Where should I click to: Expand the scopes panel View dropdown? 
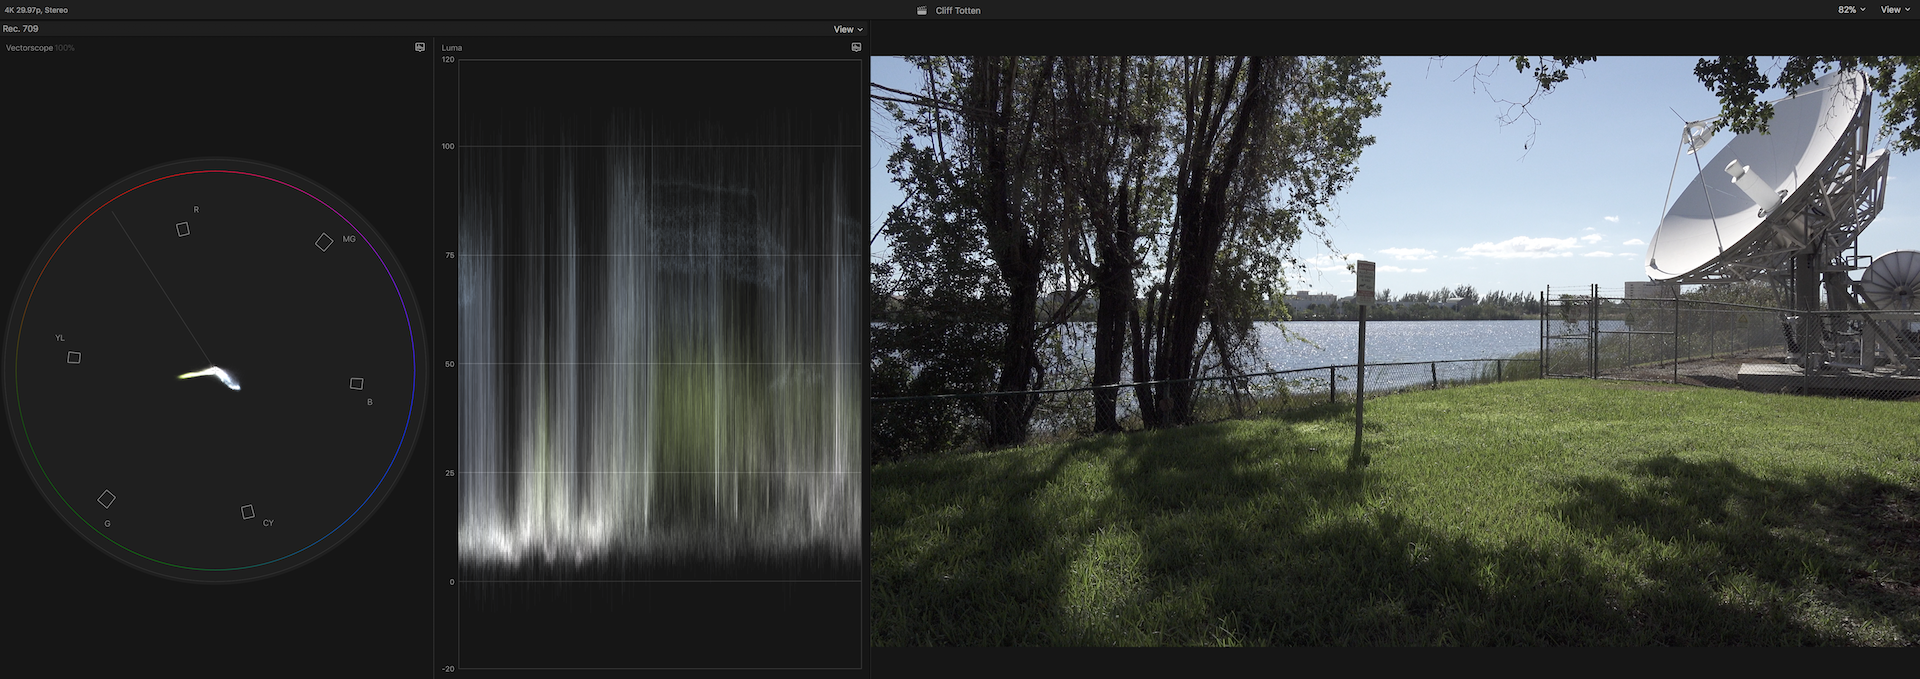coord(847,29)
